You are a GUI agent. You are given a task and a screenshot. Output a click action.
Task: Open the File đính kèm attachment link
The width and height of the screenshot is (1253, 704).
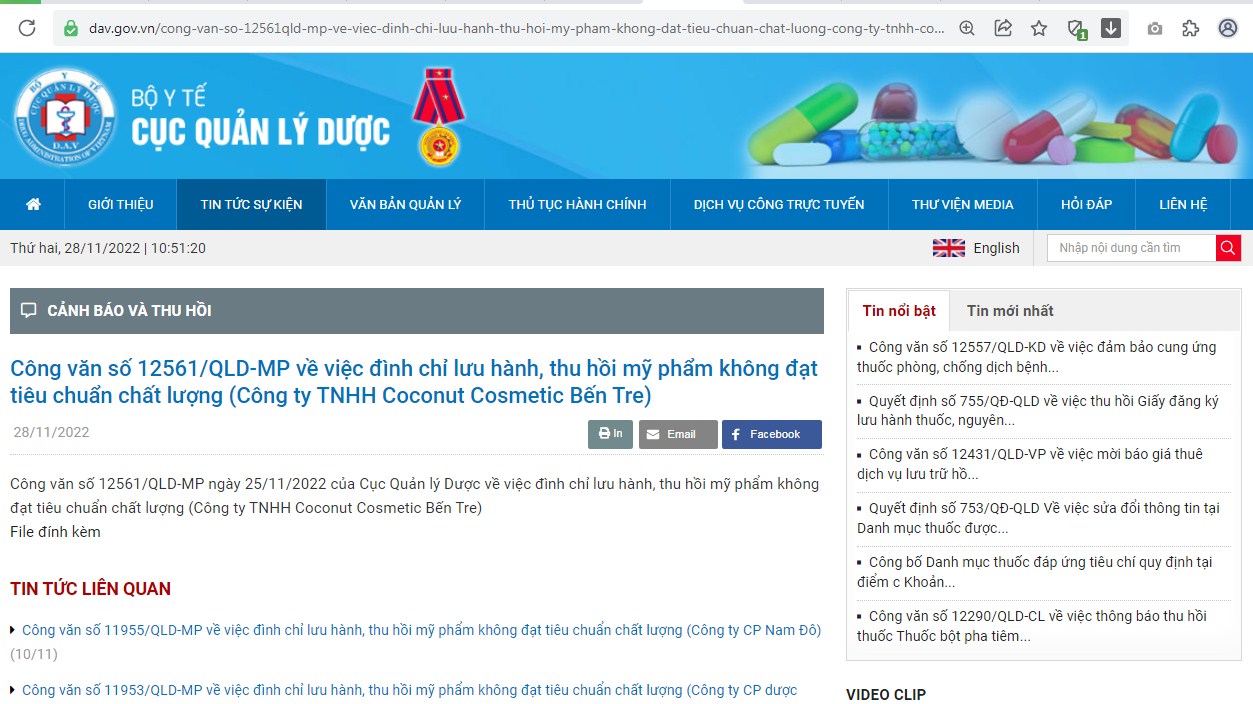[55, 532]
